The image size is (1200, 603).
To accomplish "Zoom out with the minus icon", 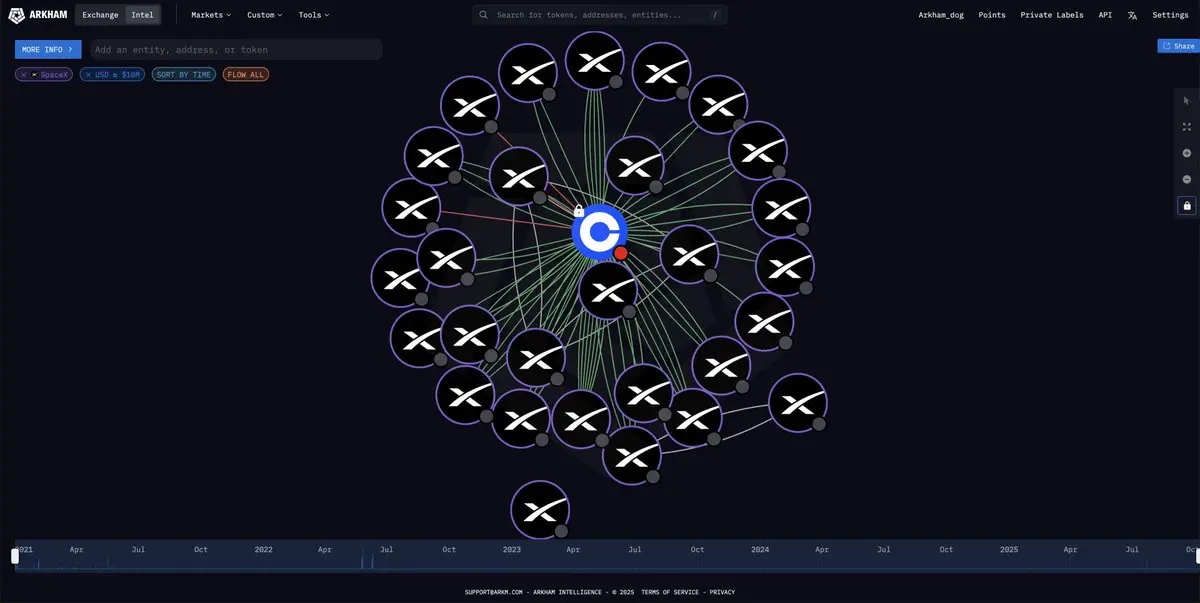I will (x=1187, y=179).
